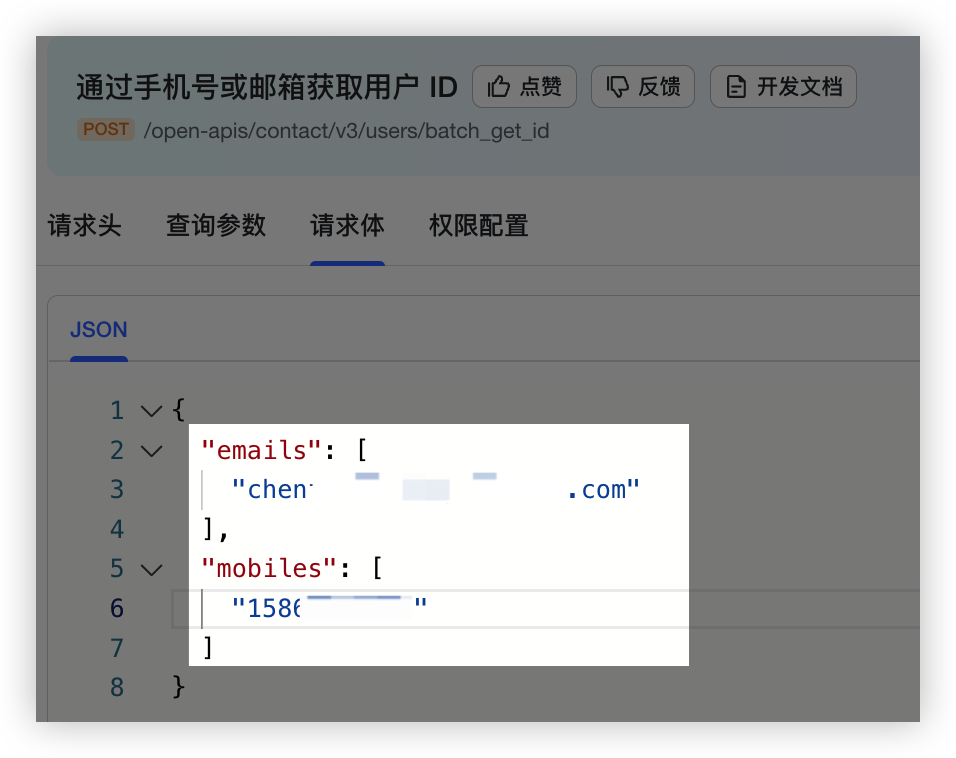This screenshot has width=956, height=758.
Task: Open 开发文档 via its document icon
Action: [736, 87]
